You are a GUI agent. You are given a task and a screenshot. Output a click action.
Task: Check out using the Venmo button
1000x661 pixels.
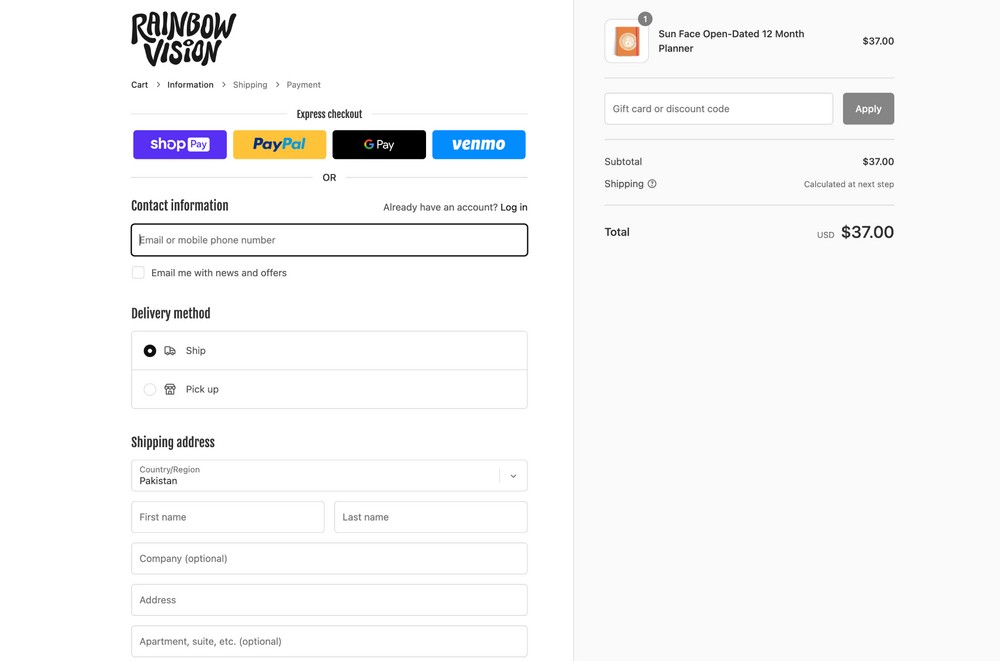coord(478,144)
